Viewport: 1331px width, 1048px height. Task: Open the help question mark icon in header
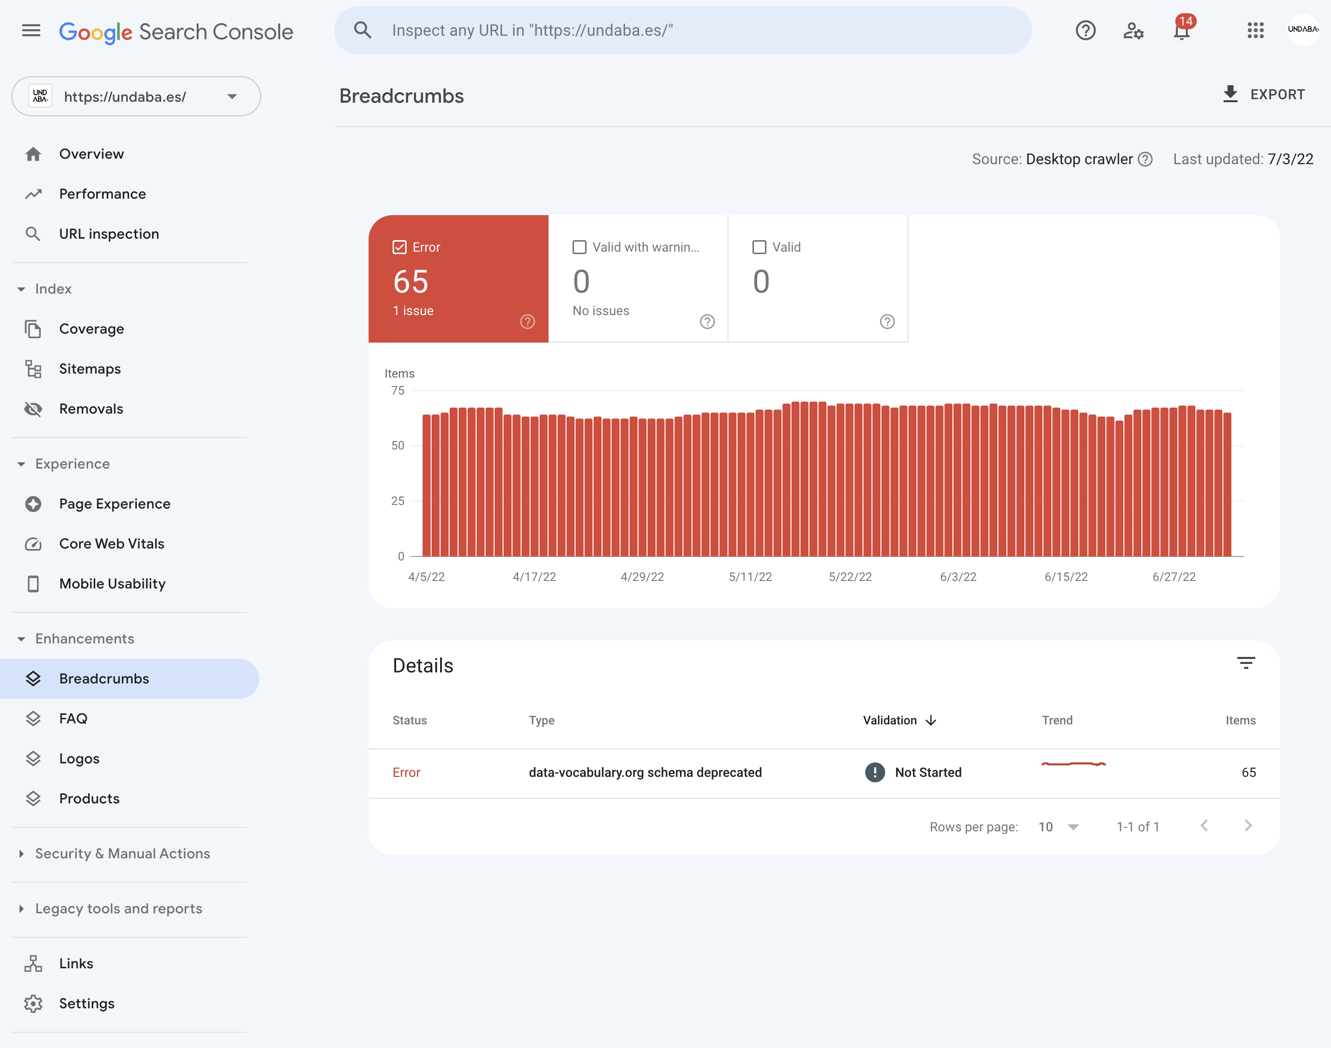coord(1085,31)
